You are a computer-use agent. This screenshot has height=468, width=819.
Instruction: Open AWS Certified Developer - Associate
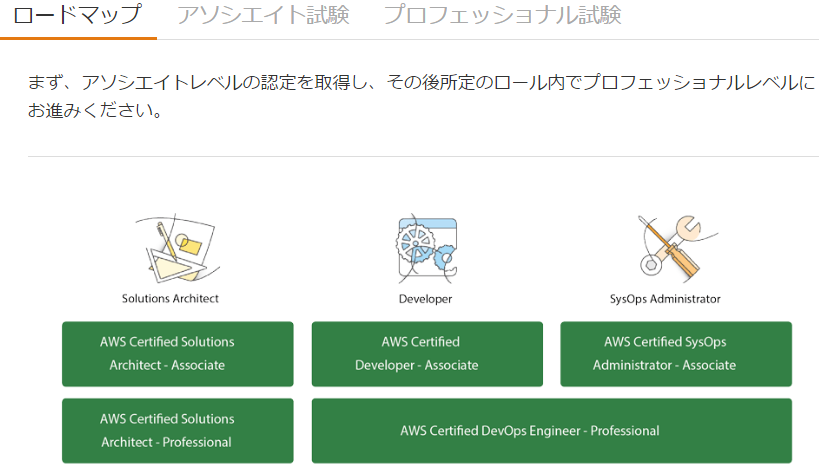427,353
